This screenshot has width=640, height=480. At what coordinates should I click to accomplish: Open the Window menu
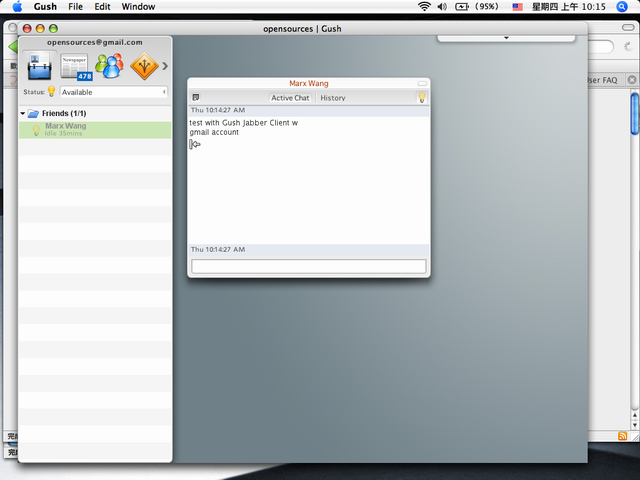pyautogui.click(x=138, y=7)
